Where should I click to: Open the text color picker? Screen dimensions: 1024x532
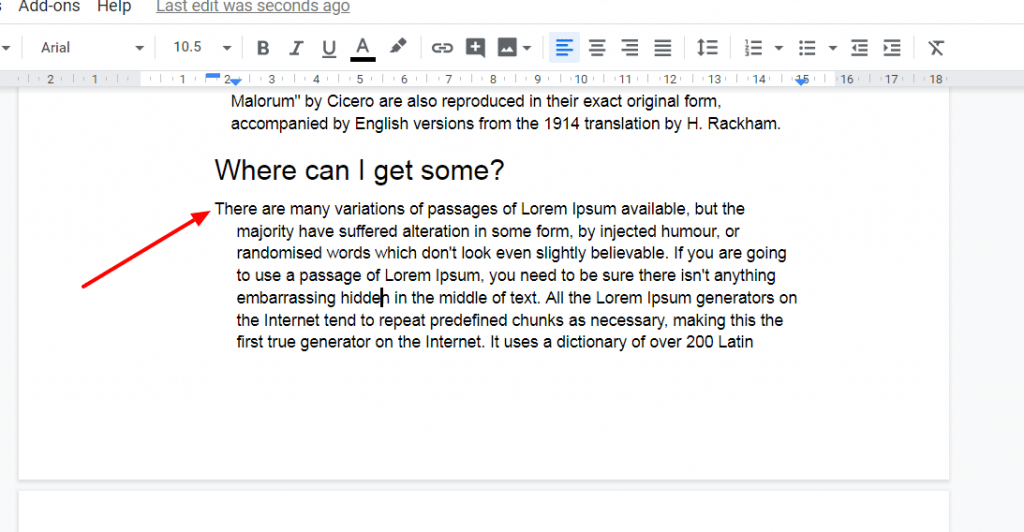coord(363,48)
